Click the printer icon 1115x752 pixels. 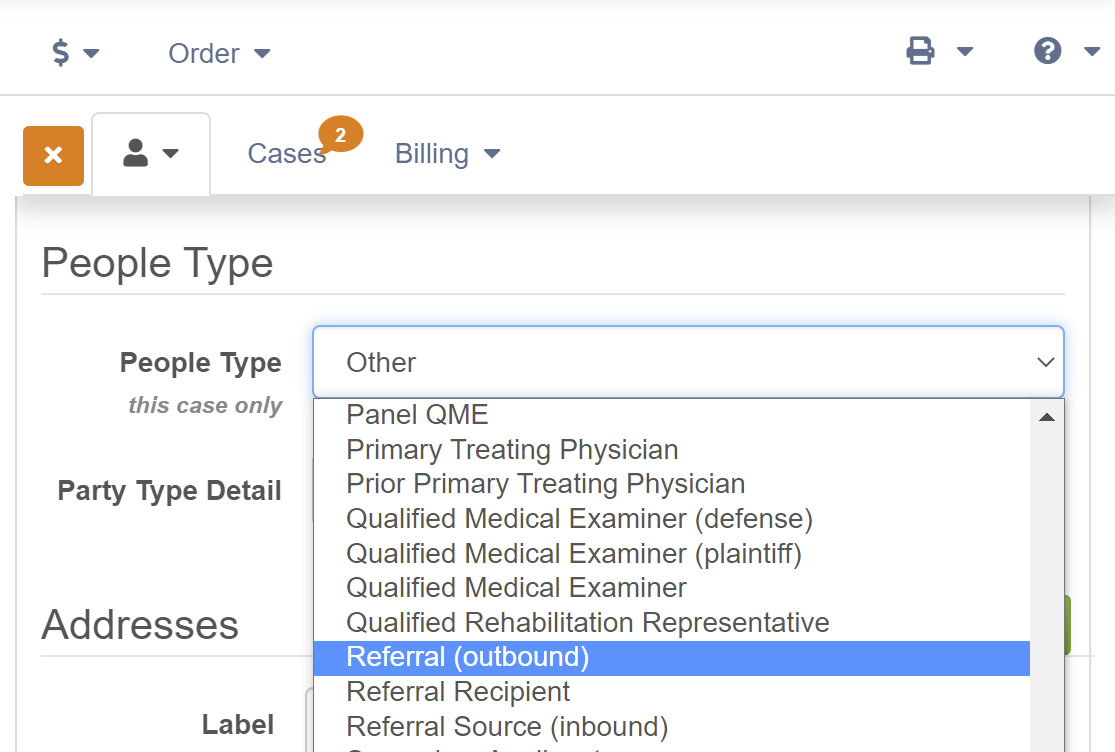920,51
